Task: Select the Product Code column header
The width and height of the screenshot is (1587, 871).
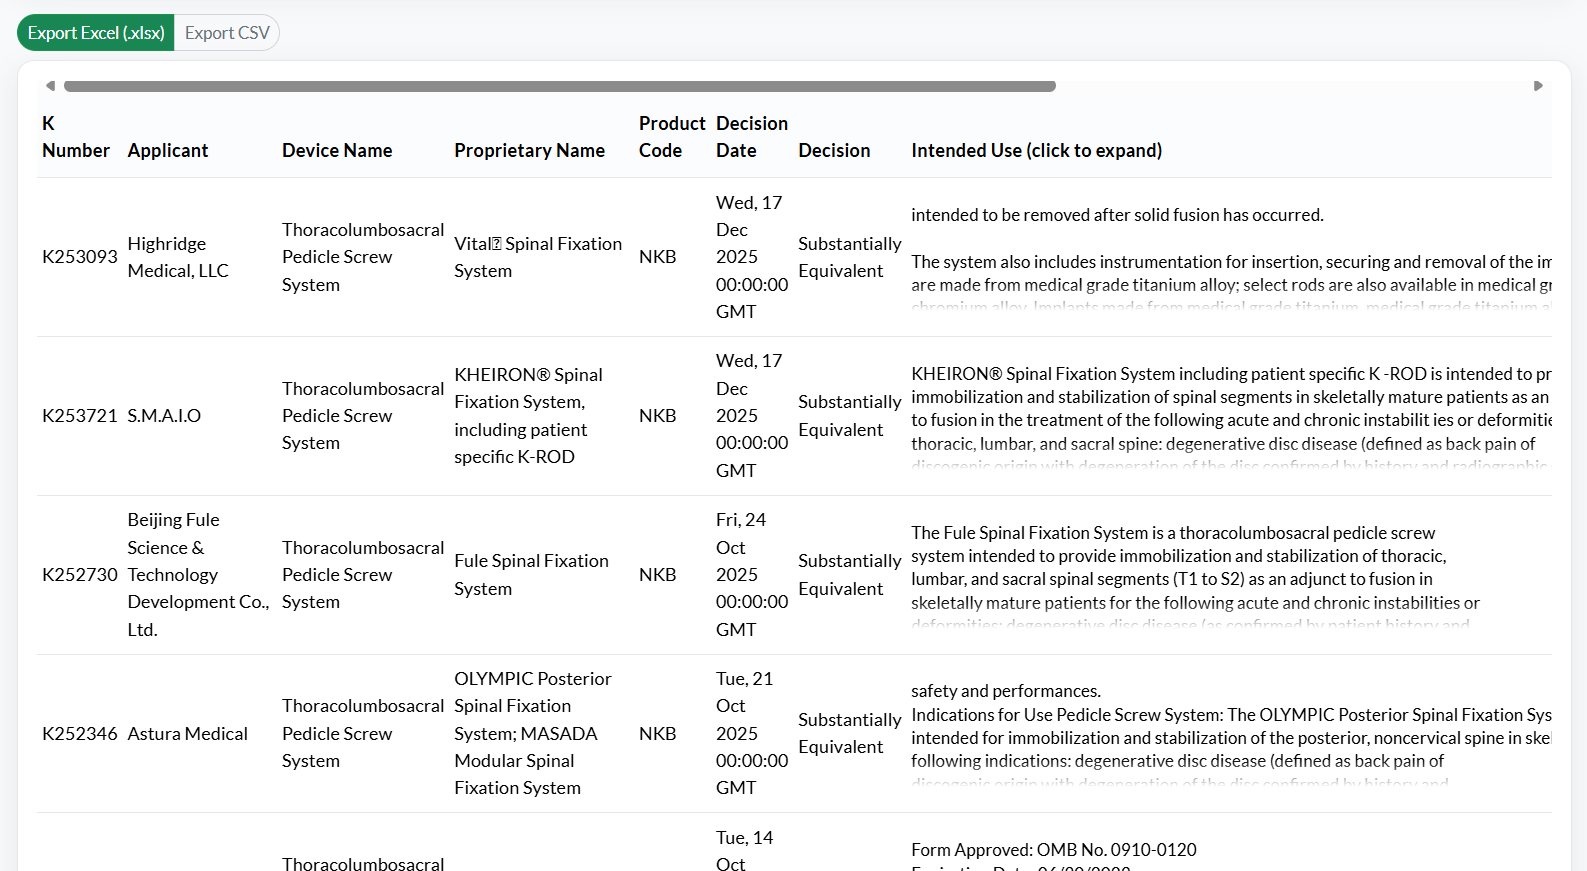Action: [x=672, y=137]
